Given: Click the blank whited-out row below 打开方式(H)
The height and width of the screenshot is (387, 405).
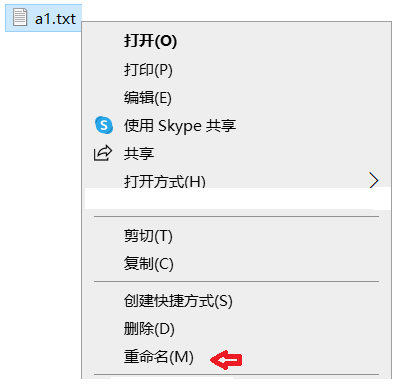Looking at the screenshot, I should coord(237,199).
